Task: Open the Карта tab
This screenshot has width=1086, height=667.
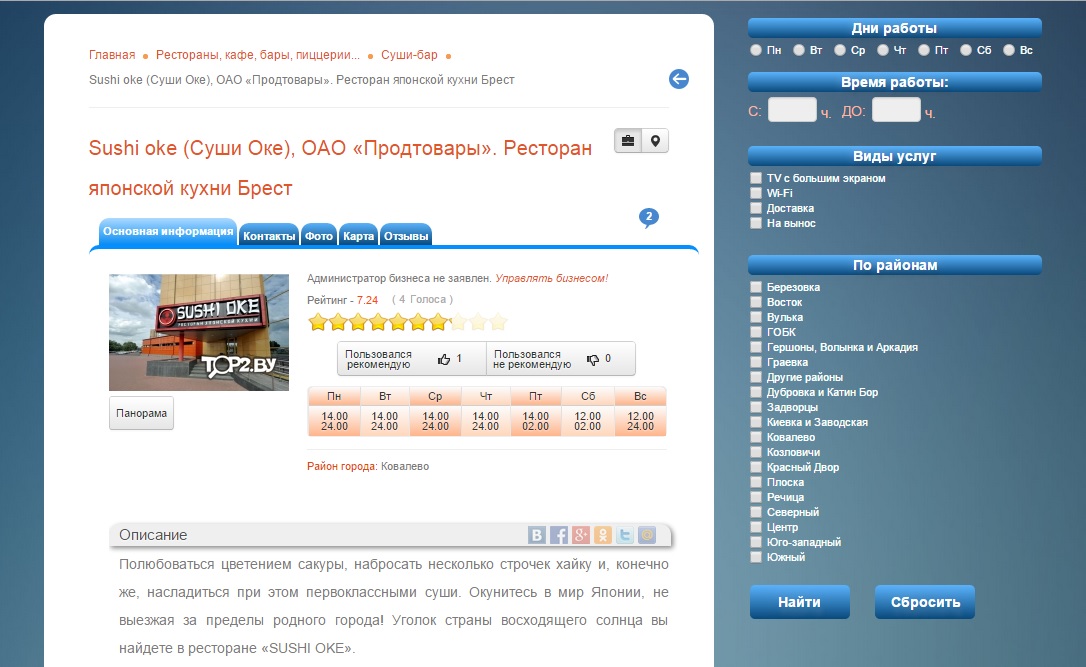Action: 359,235
